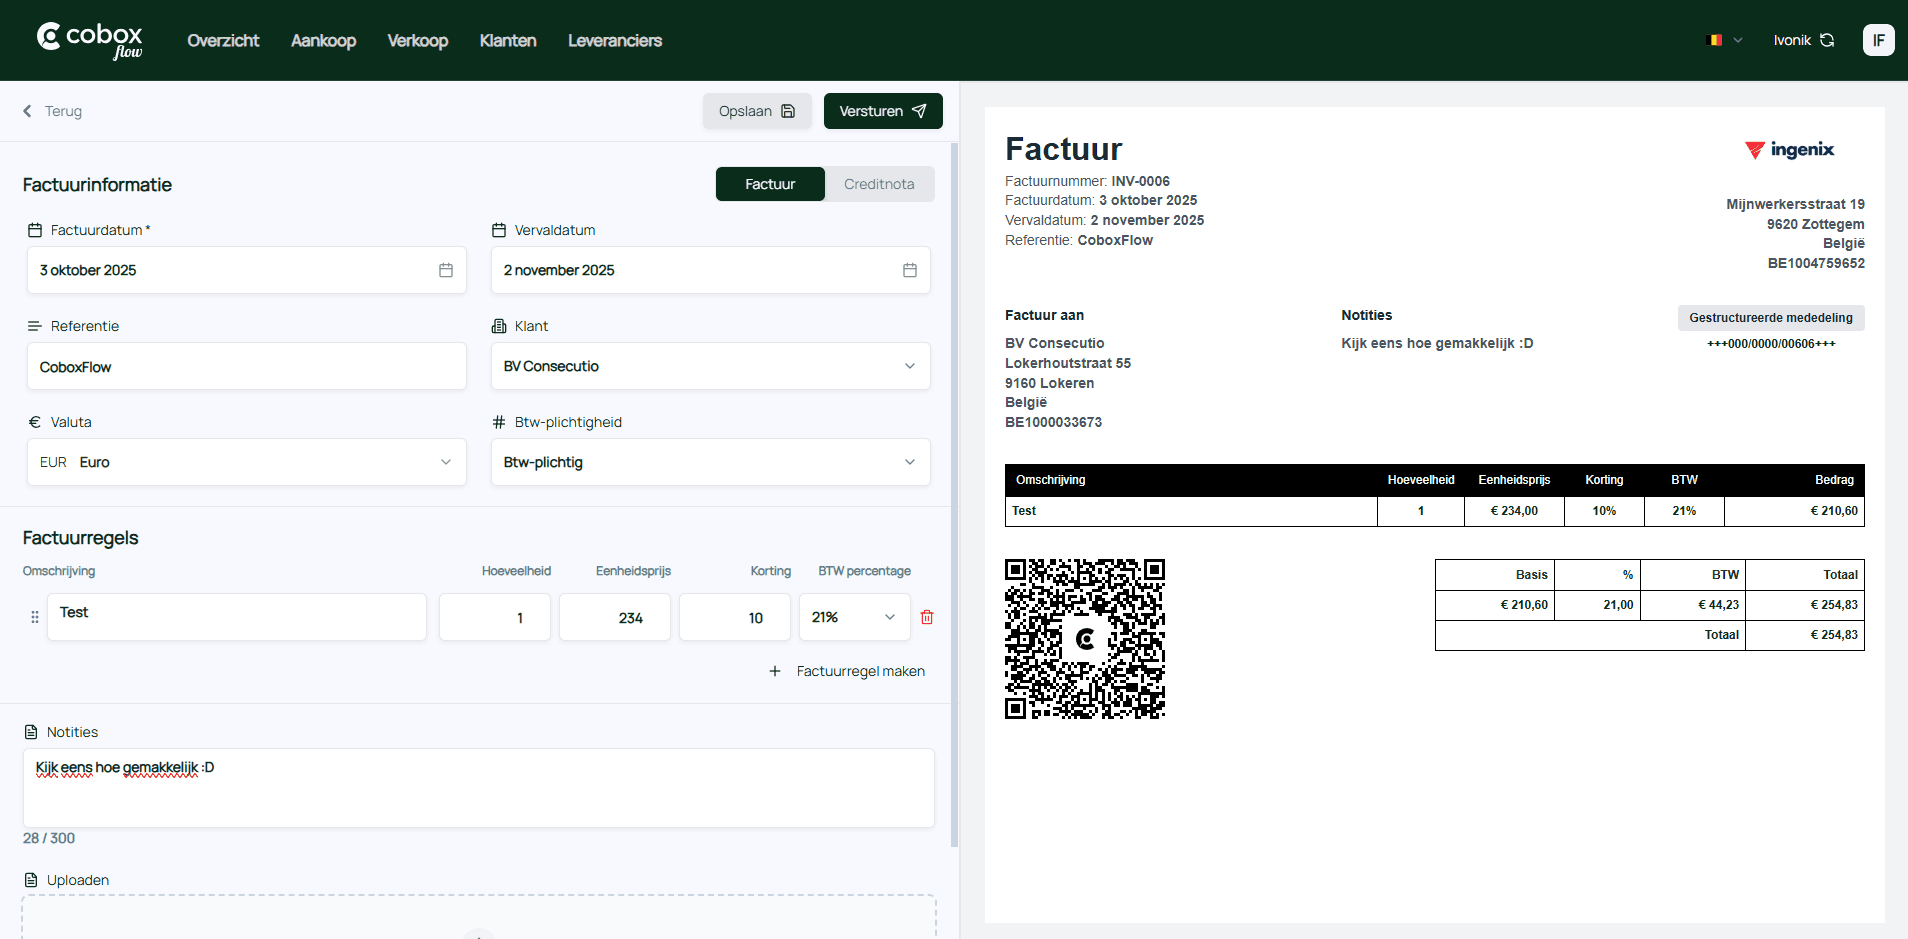The height and width of the screenshot is (939, 1908).
Task: Click the IF user avatar
Action: tap(1878, 40)
